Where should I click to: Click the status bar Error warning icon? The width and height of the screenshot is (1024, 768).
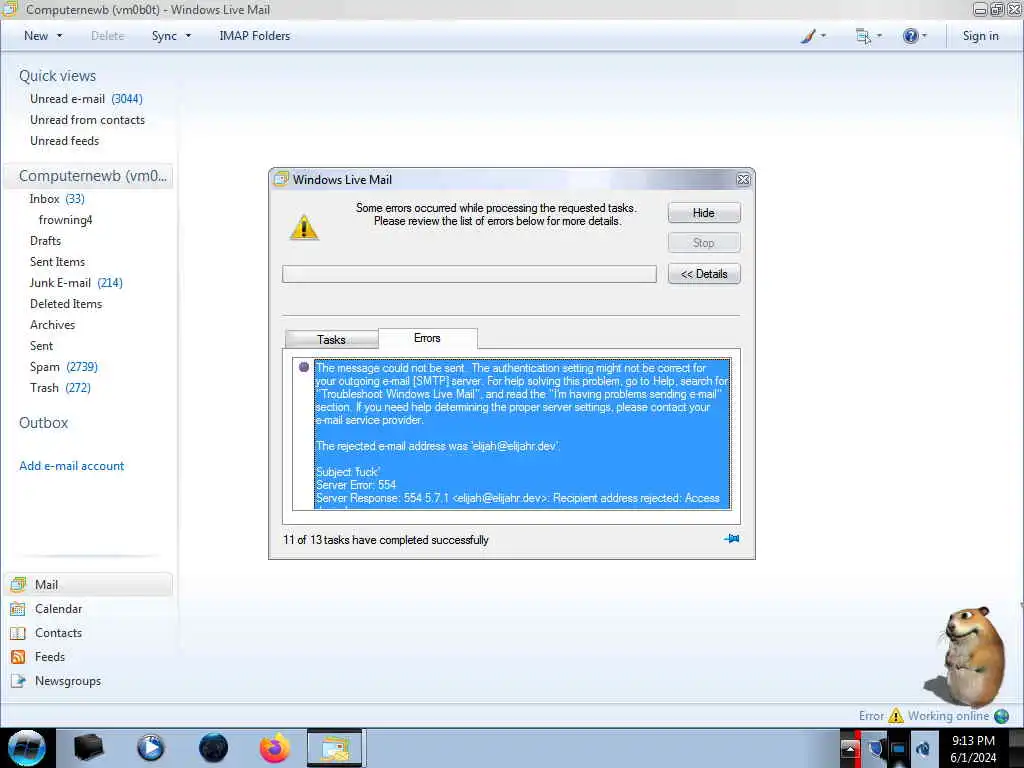tap(896, 716)
